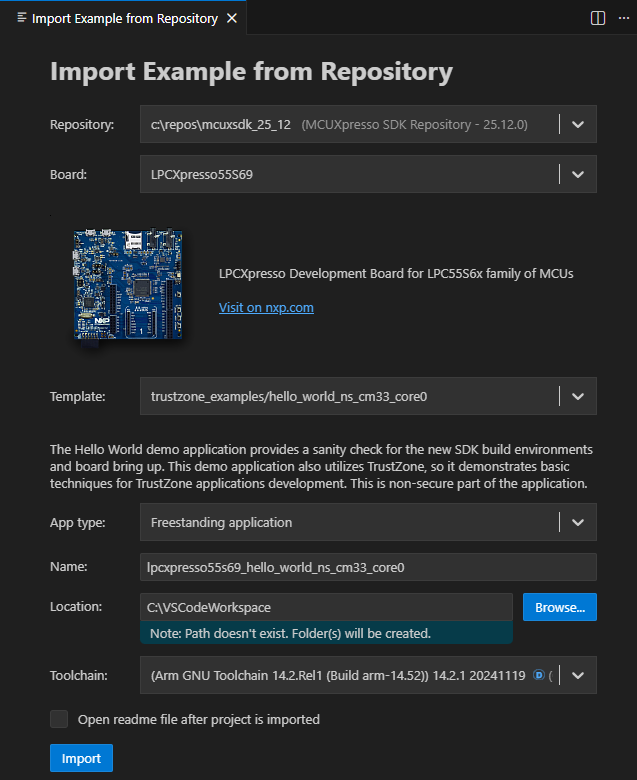
Task: Click the Repository field showing c:\repos\mcuxsdk_25_12
Action: pyautogui.click(x=368, y=124)
